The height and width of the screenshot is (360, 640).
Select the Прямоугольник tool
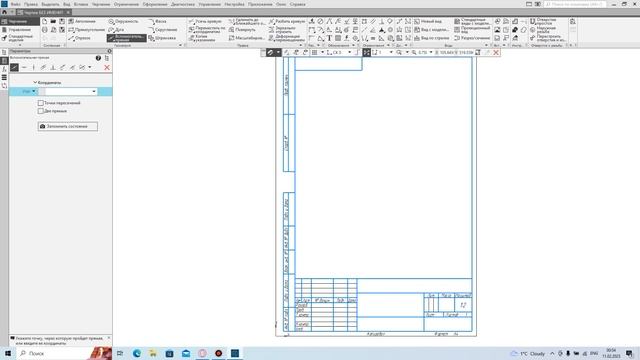click(87, 30)
